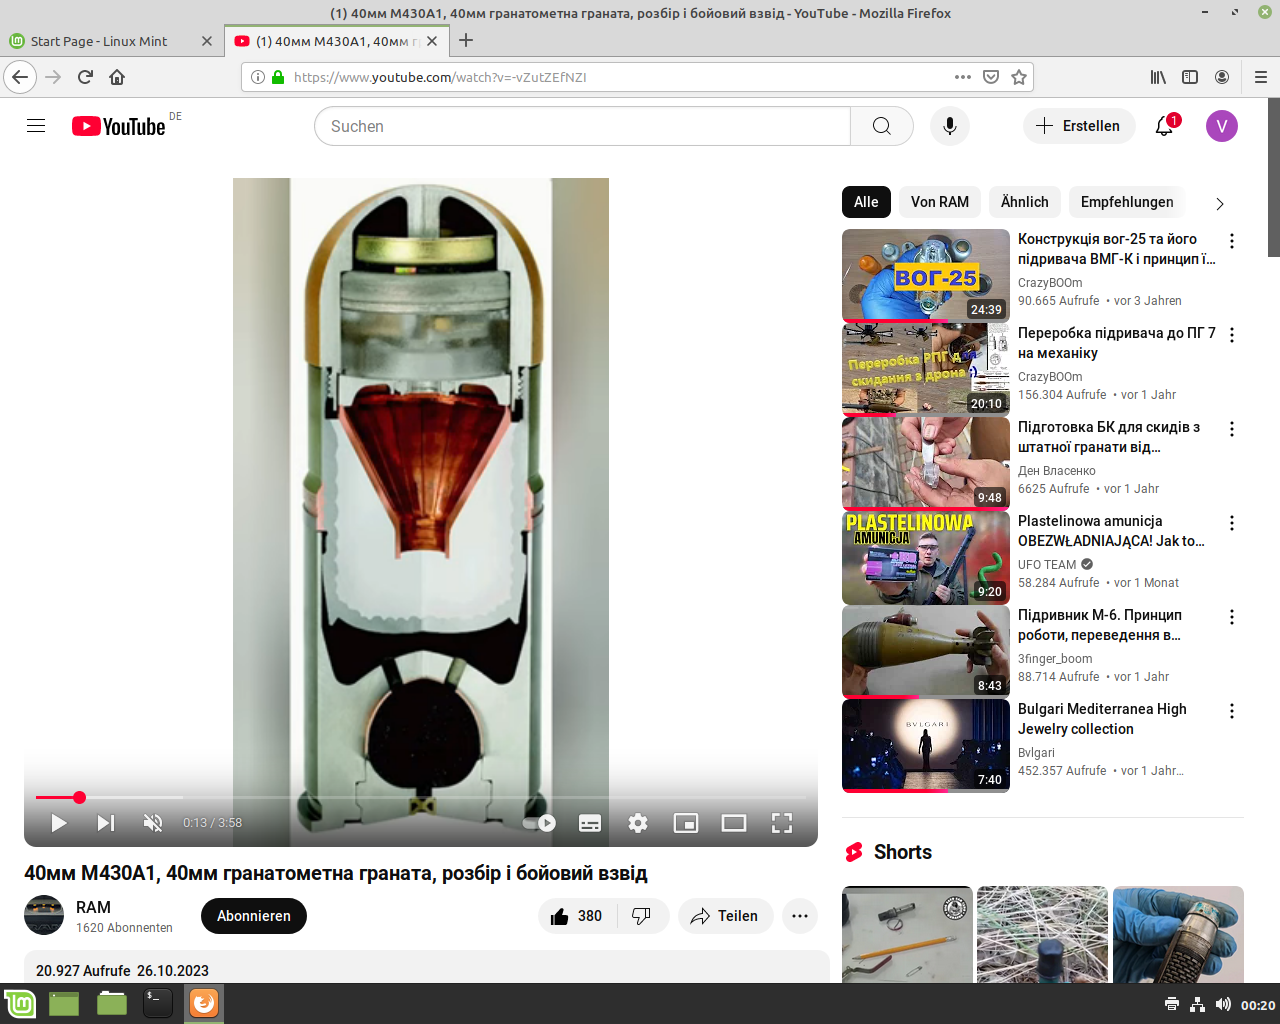1280x1024 pixels.
Task: Open the YouTube guide hamburger menu
Action: (36, 126)
